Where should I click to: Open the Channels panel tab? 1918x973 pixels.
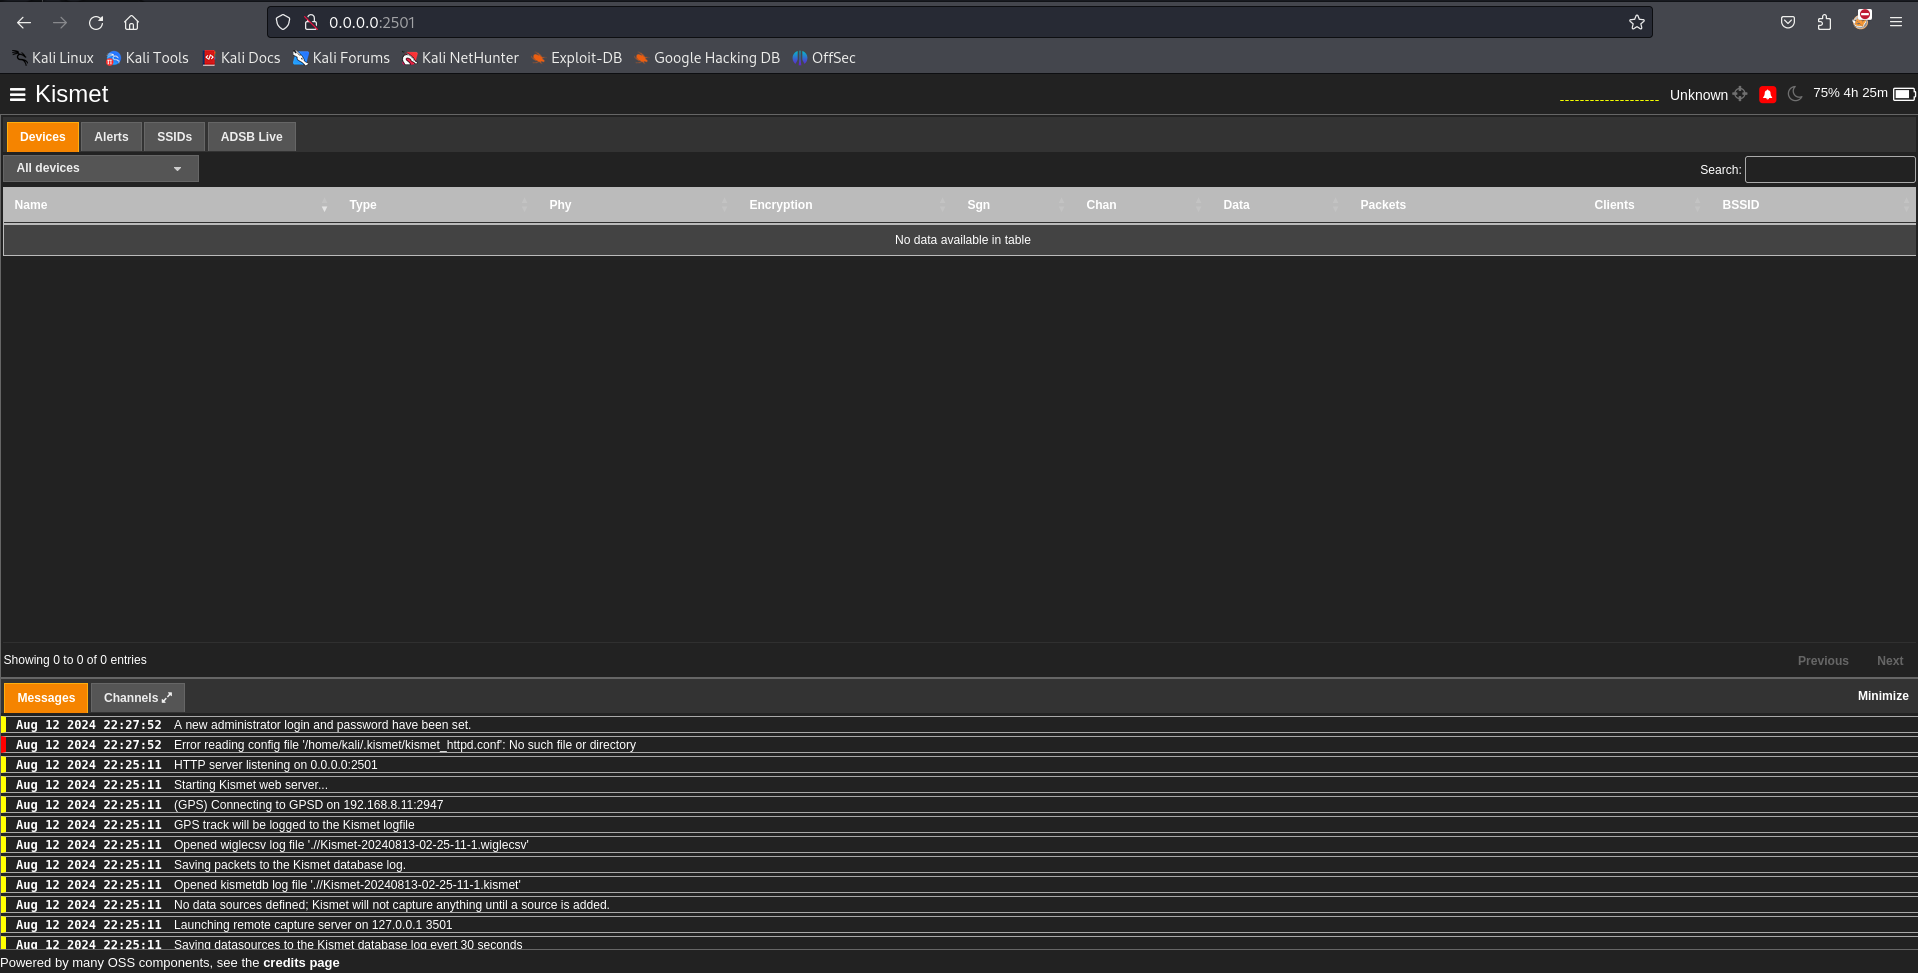[x=137, y=698]
